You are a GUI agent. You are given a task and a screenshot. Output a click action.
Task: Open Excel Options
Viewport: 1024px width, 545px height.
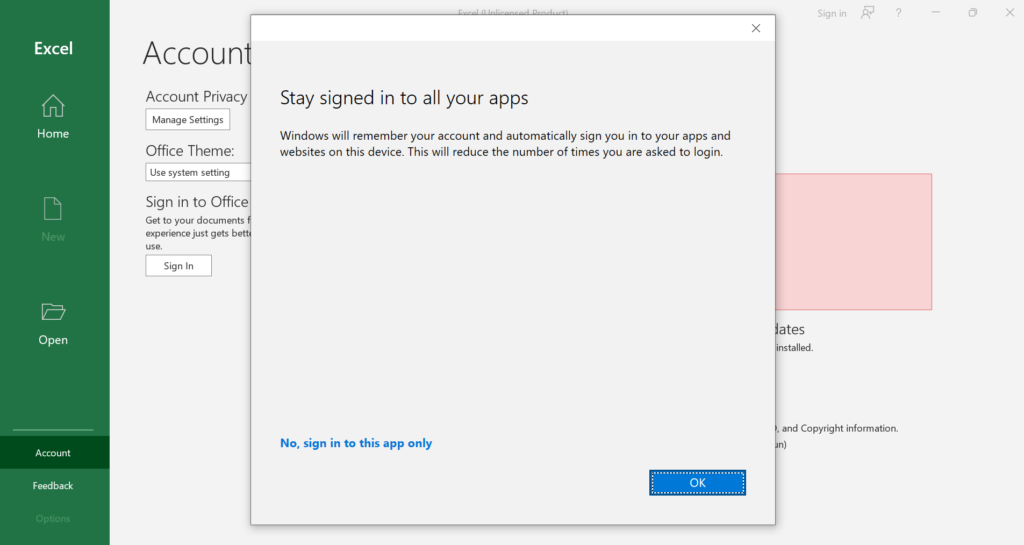point(53,518)
